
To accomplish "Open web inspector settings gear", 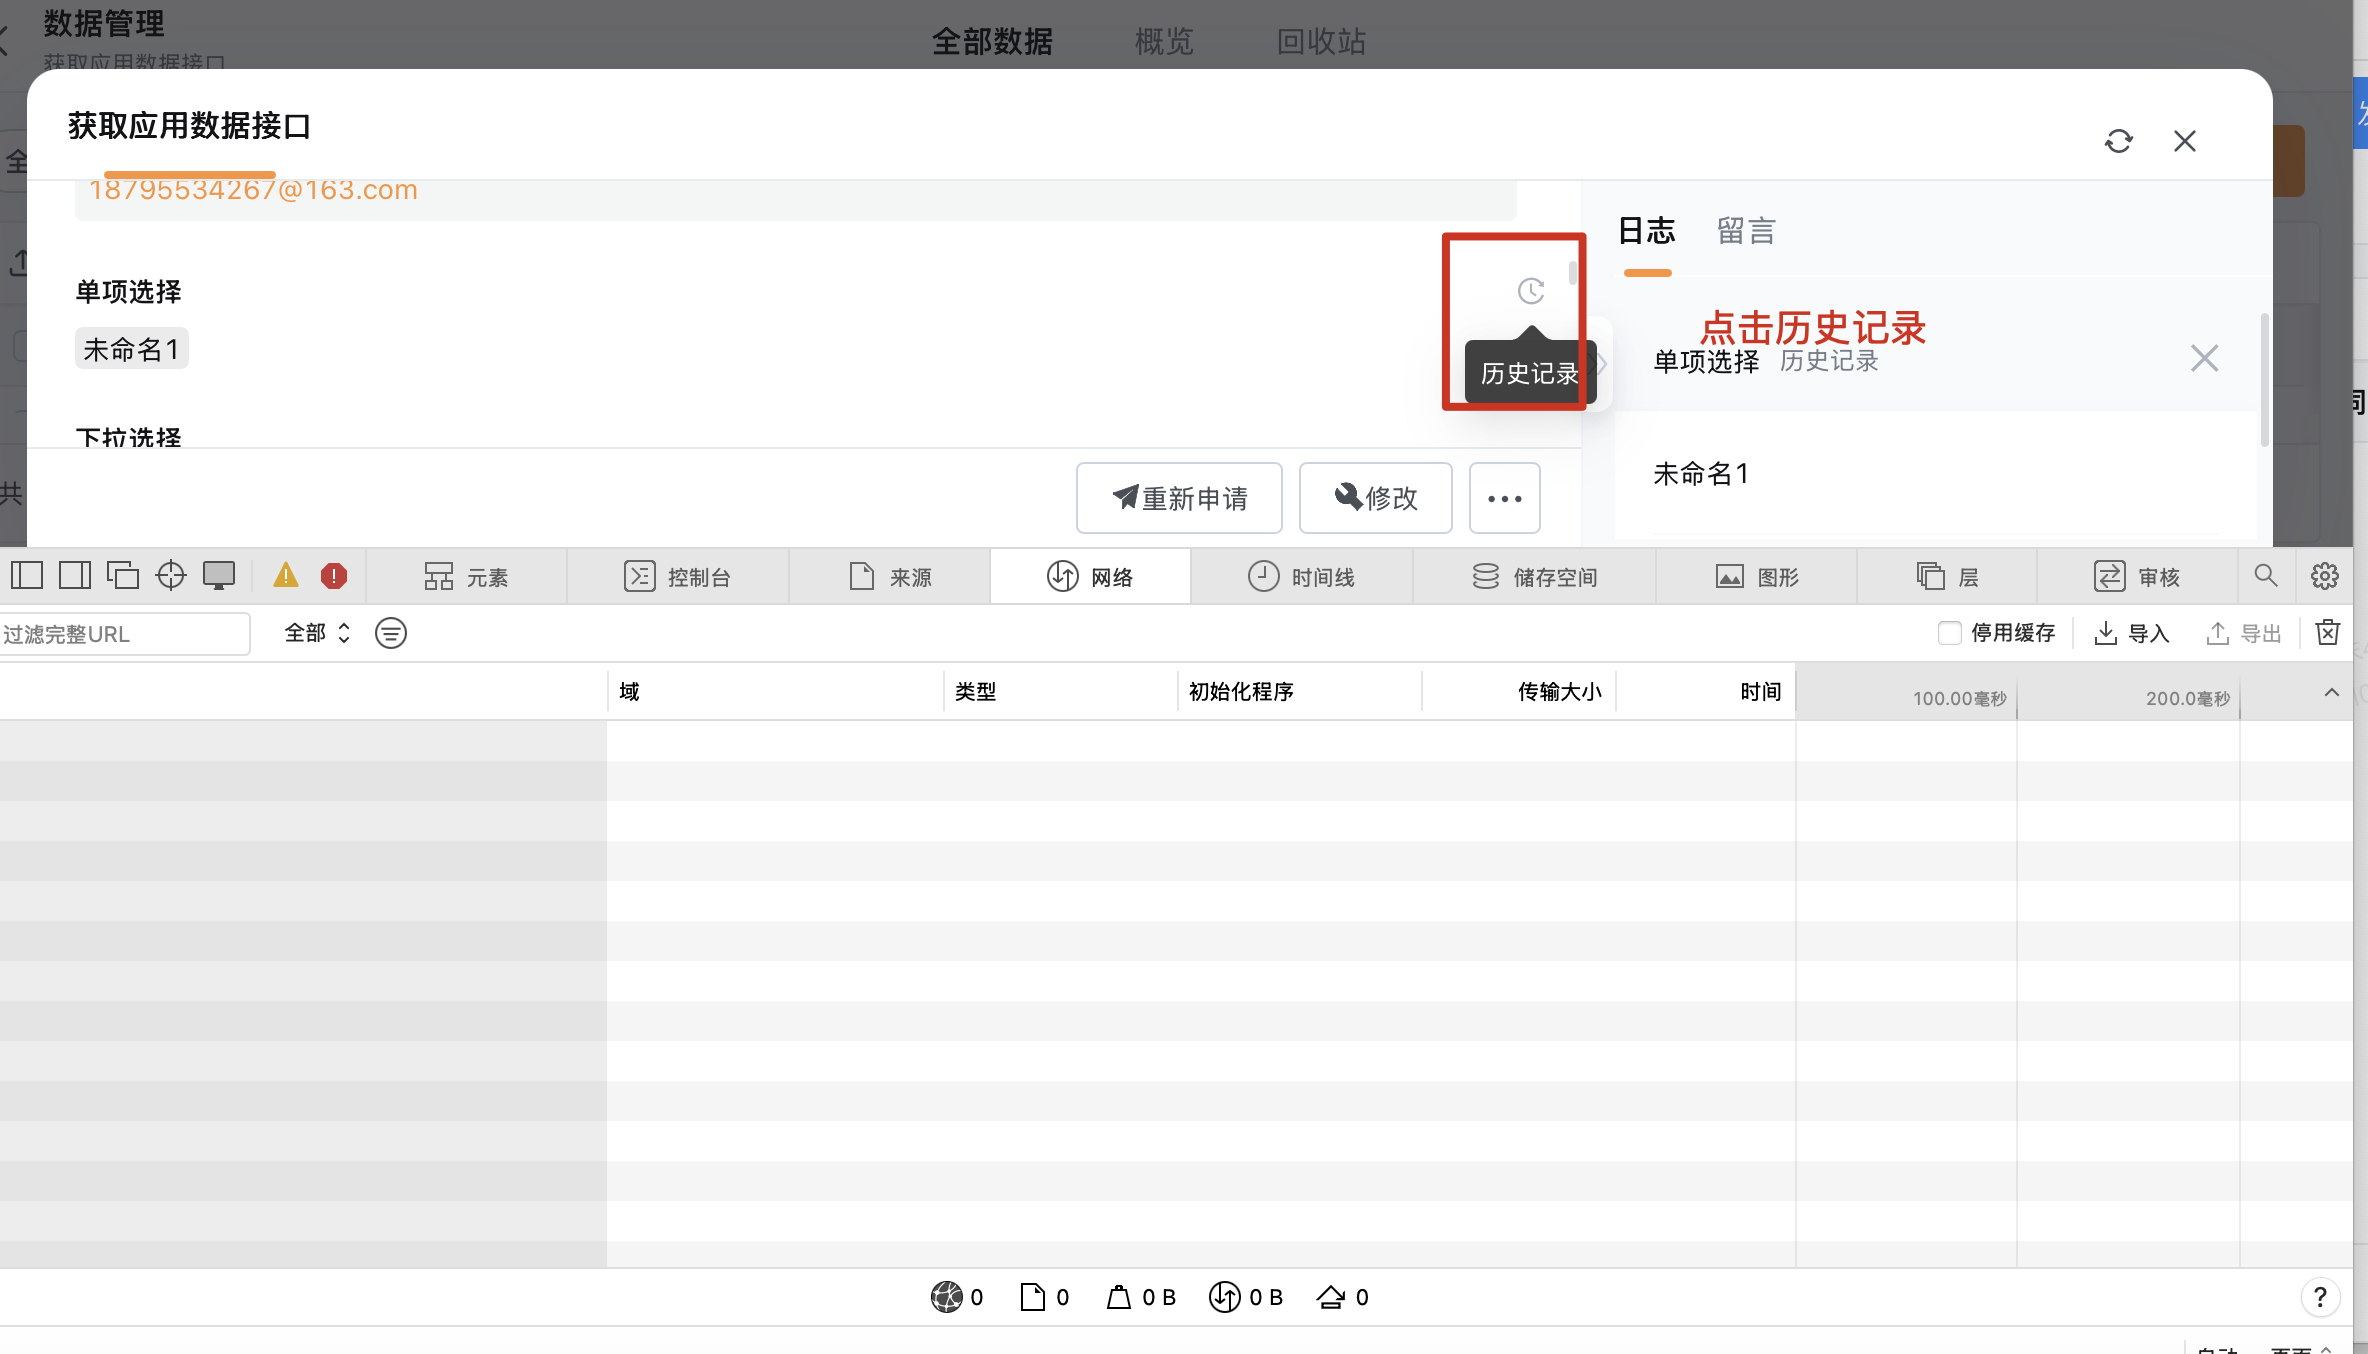I will pos(2325,576).
